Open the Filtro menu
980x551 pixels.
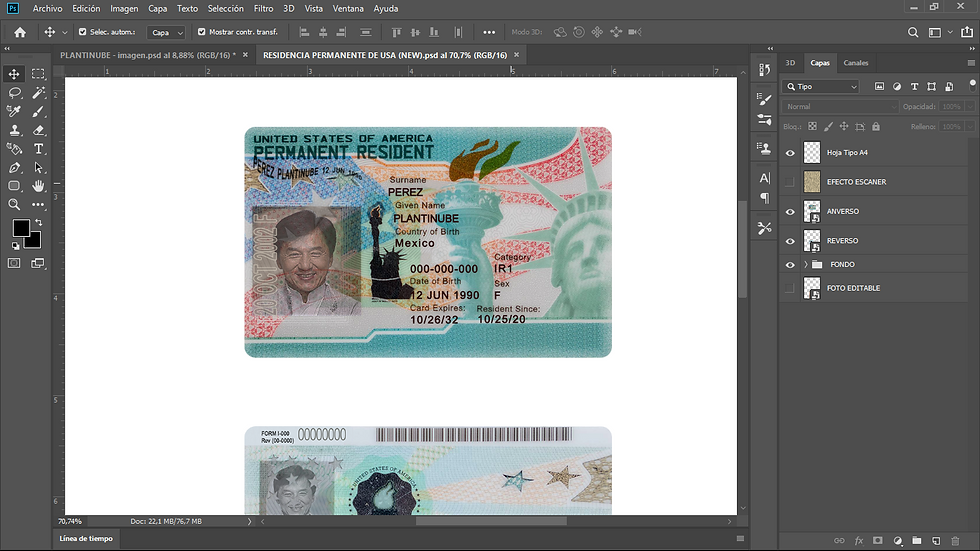tap(263, 9)
